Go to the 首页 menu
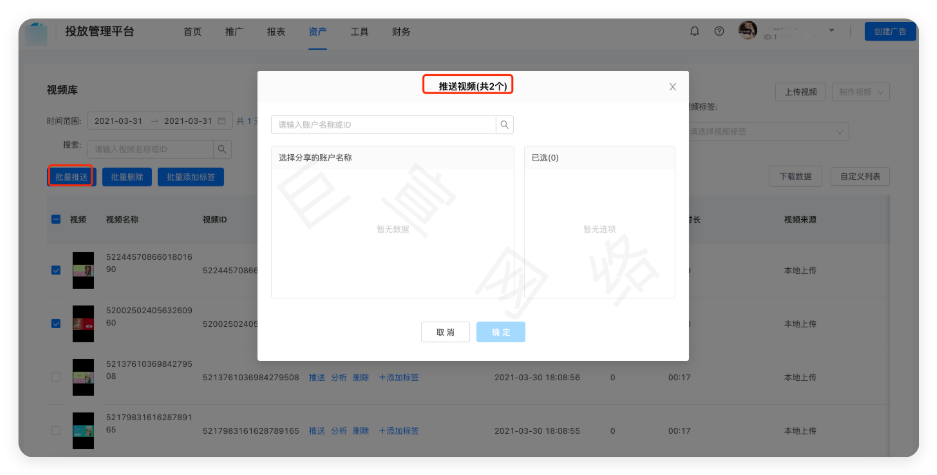Image resolution: width=937 pixels, height=475 pixels. click(x=192, y=32)
